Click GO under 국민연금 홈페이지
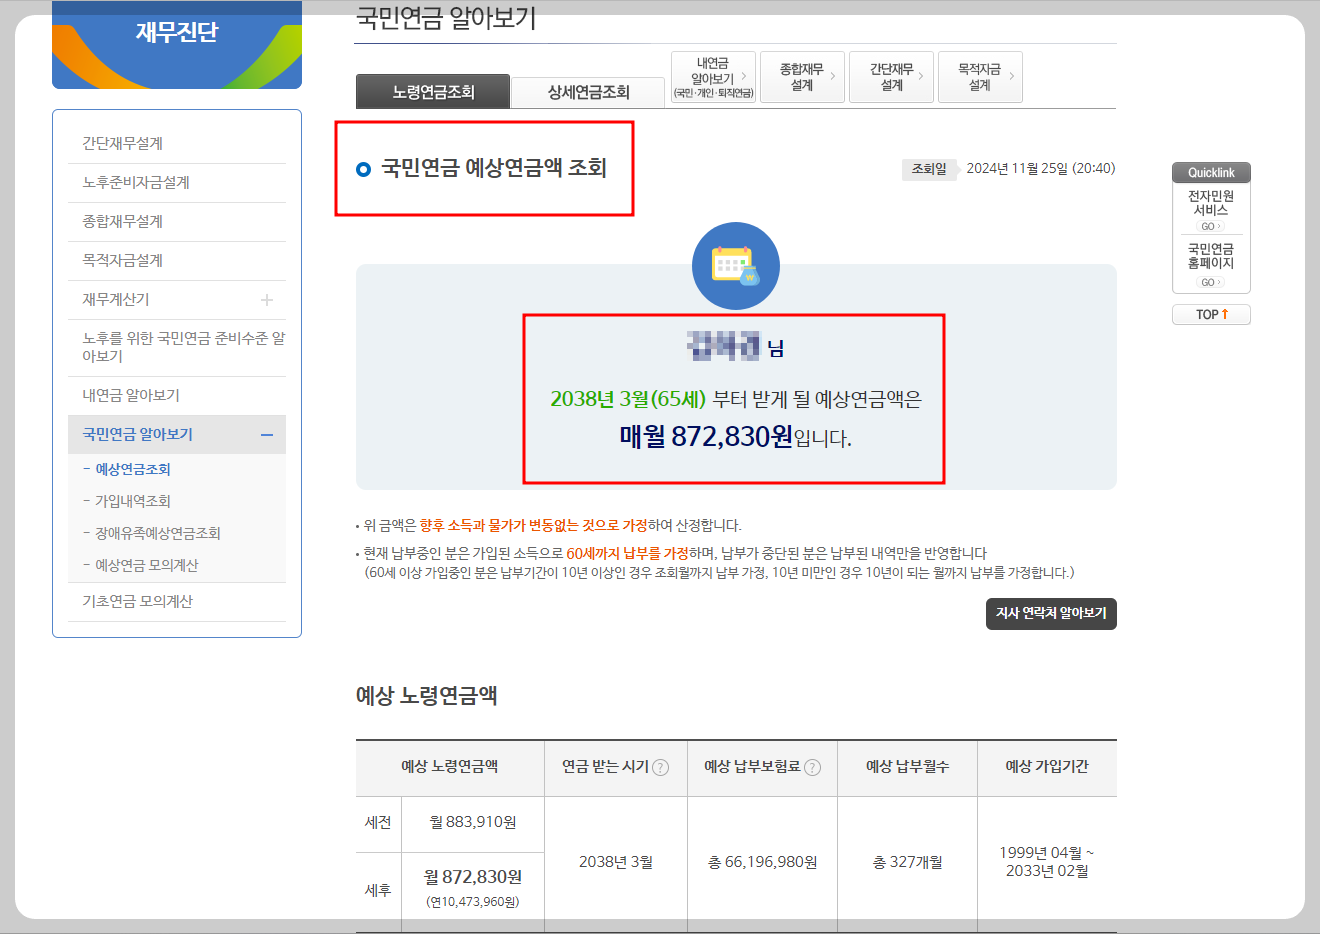This screenshot has width=1320, height=934. click(1209, 281)
